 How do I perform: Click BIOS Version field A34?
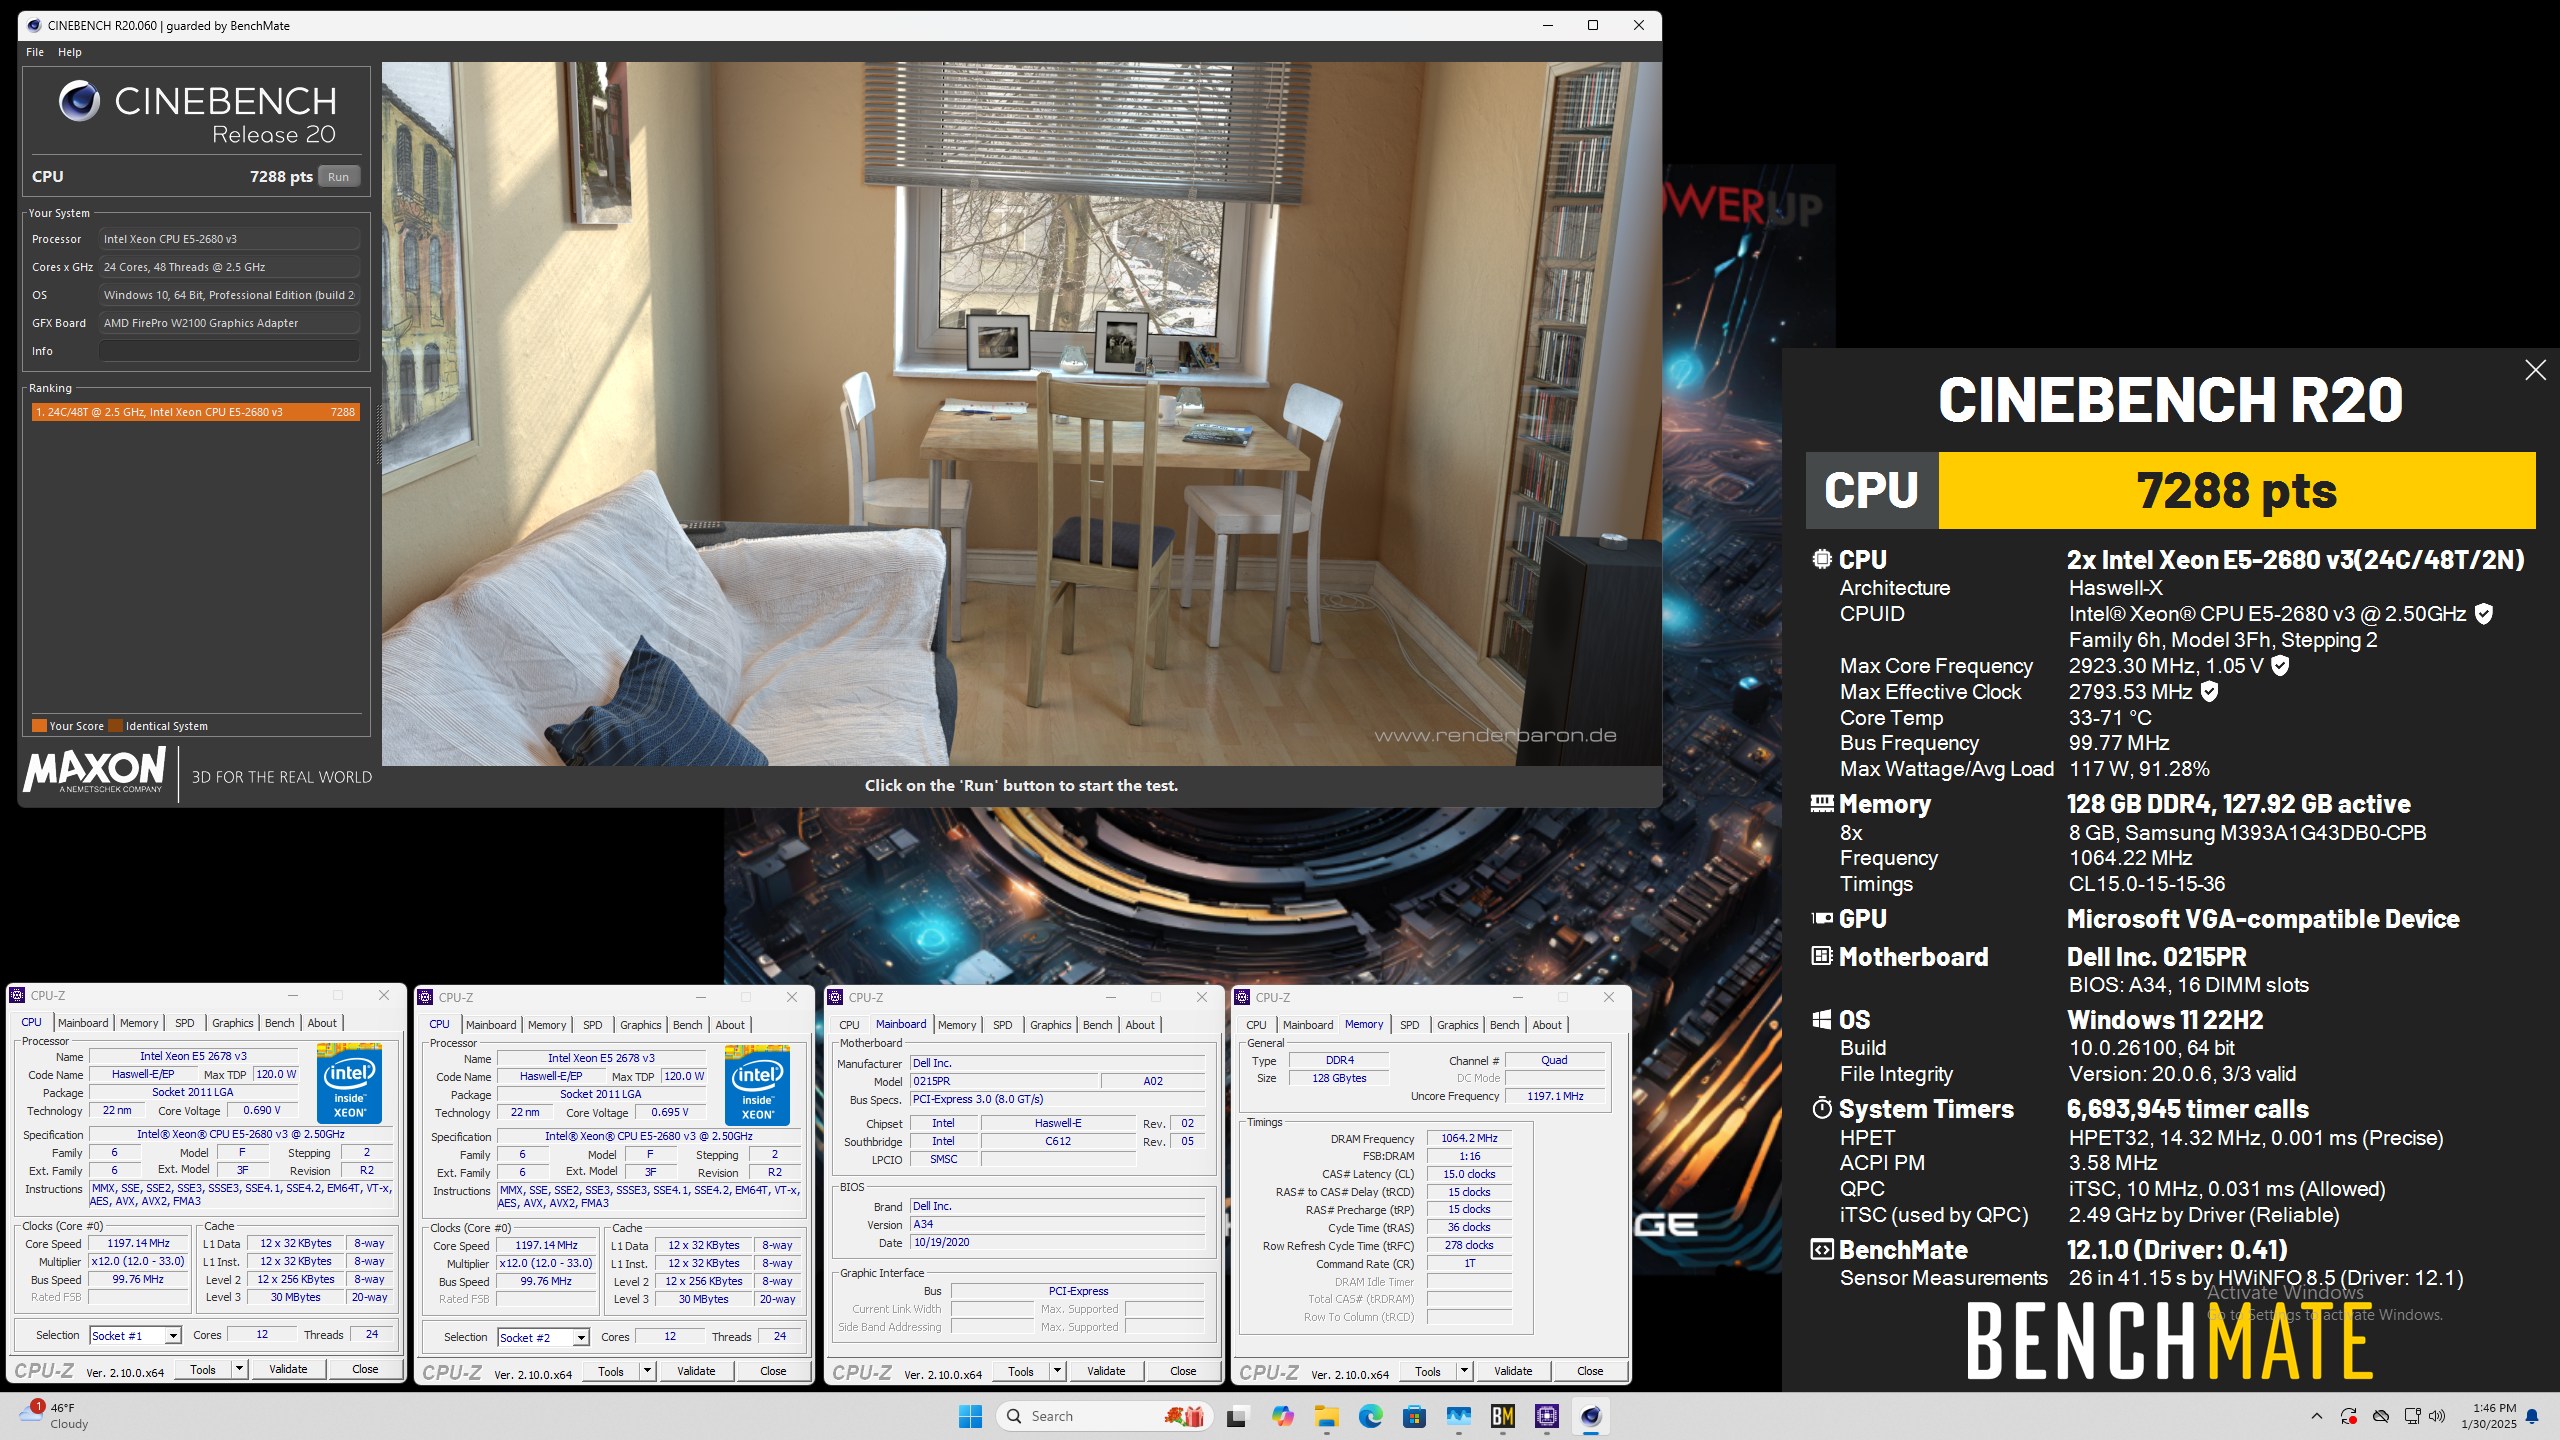pos(1057,1224)
